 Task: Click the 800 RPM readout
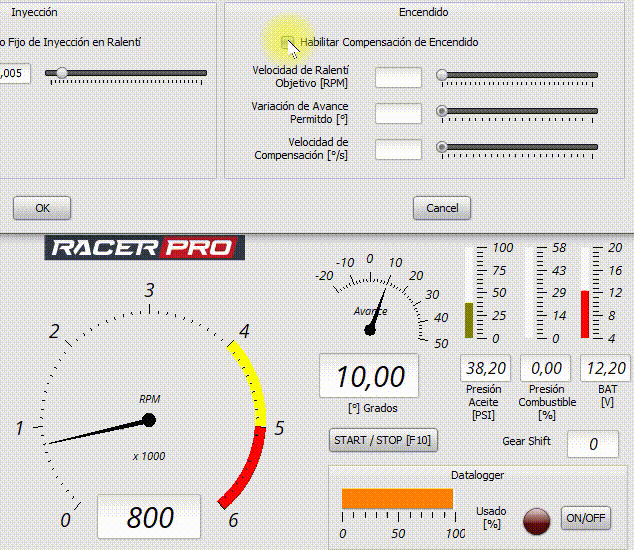(x=149, y=517)
